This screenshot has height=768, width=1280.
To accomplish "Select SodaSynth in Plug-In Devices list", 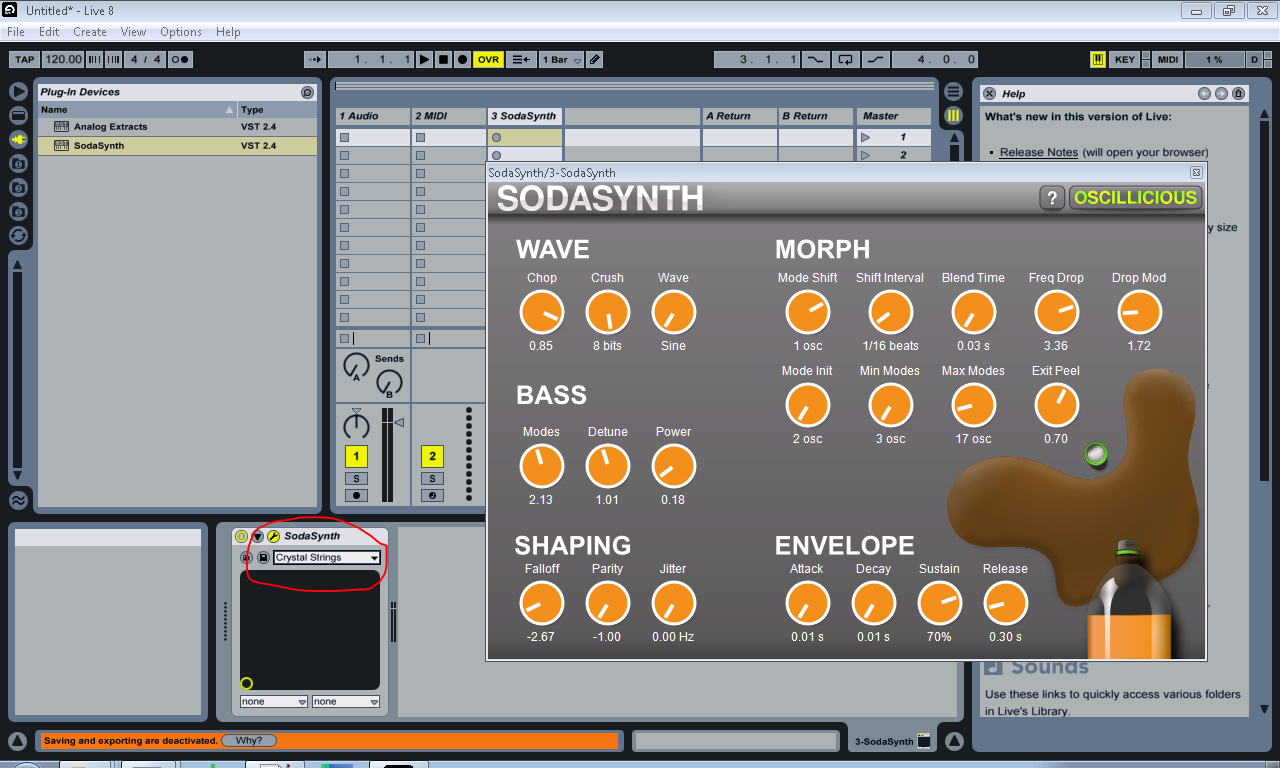I will coord(177,145).
